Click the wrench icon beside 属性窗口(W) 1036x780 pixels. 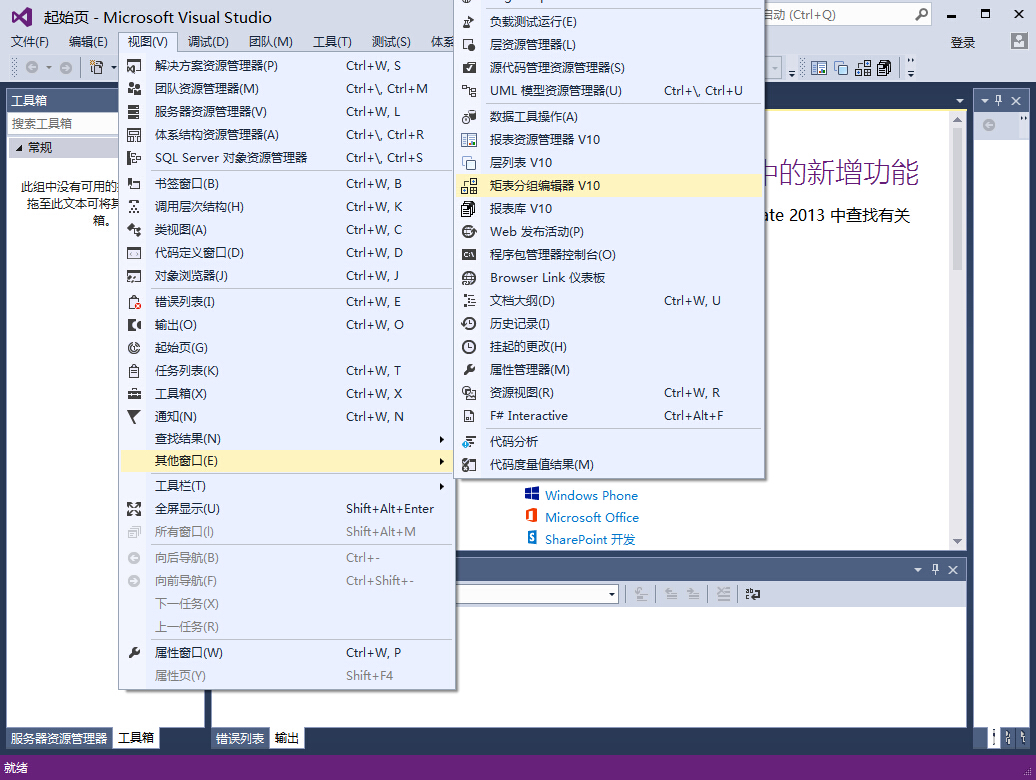pos(134,653)
